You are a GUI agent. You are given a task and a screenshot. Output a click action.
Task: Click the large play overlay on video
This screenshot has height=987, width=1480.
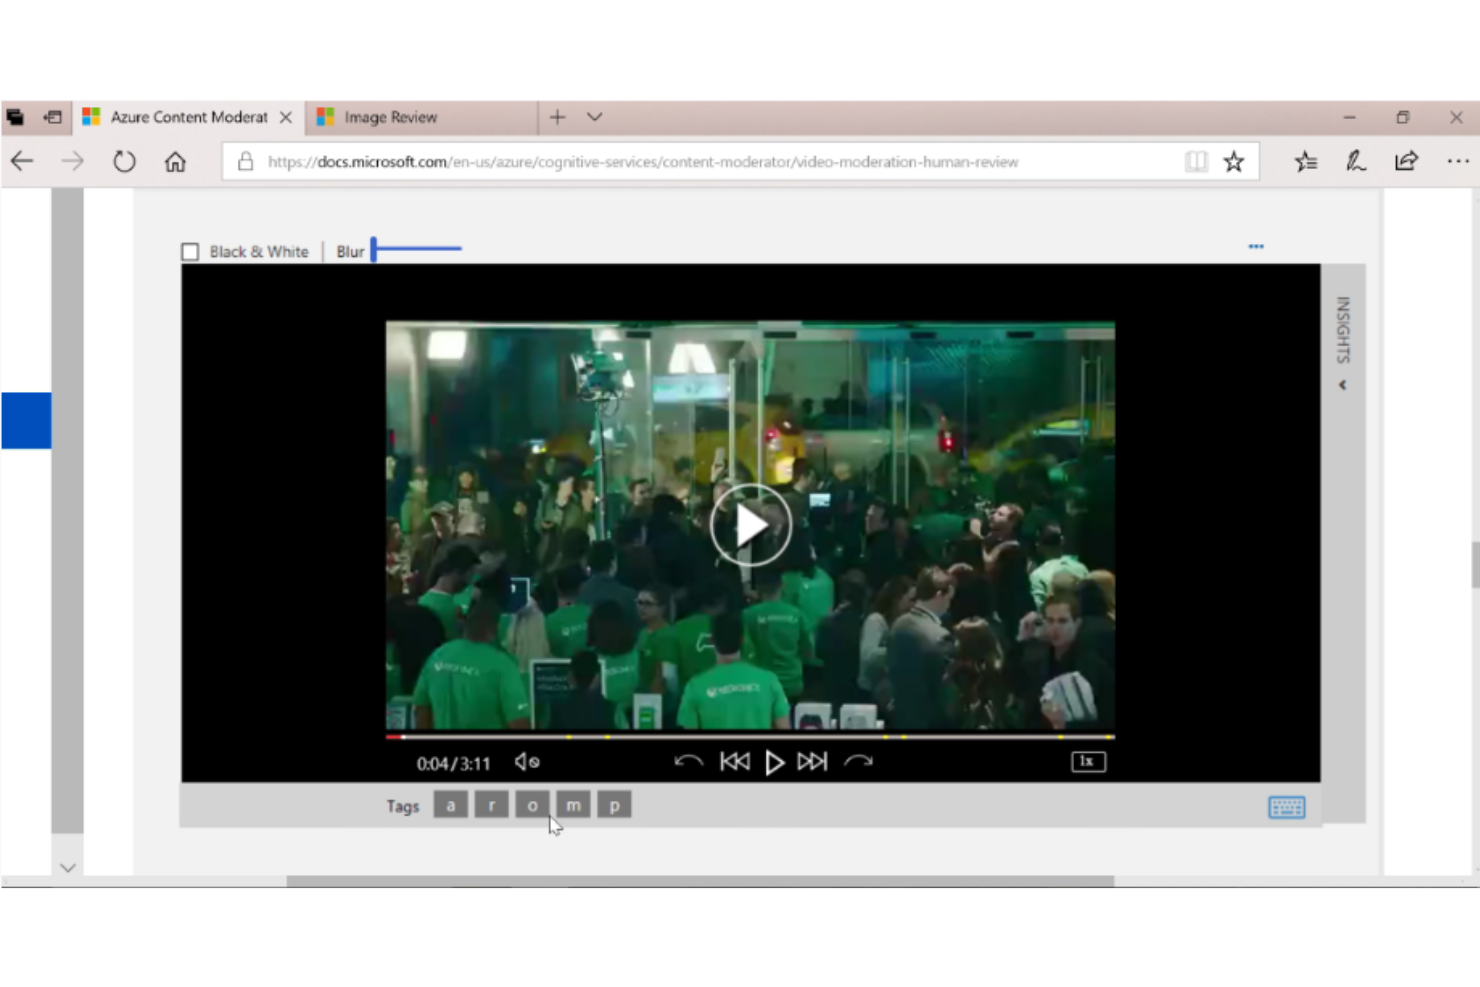(x=750, y=525)
